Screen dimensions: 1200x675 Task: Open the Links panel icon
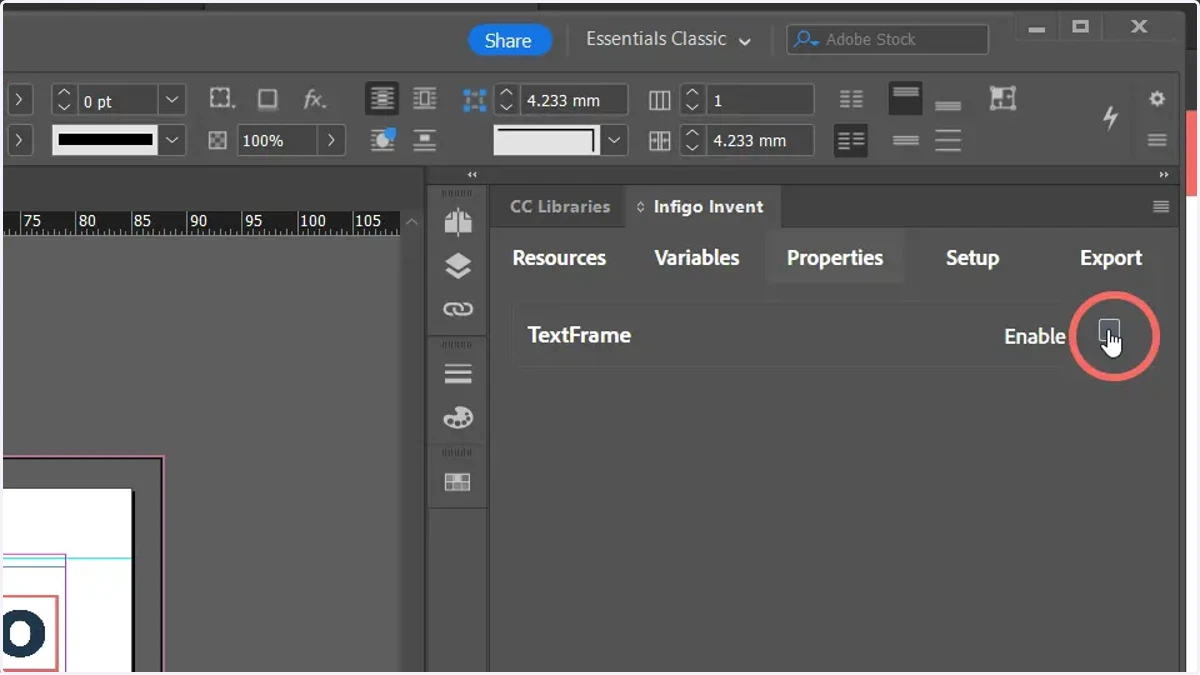click(458, 309)
